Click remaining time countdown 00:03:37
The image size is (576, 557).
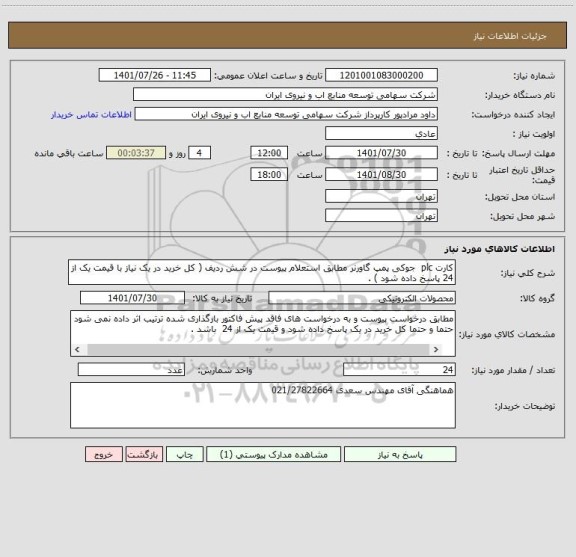point(136,153)
